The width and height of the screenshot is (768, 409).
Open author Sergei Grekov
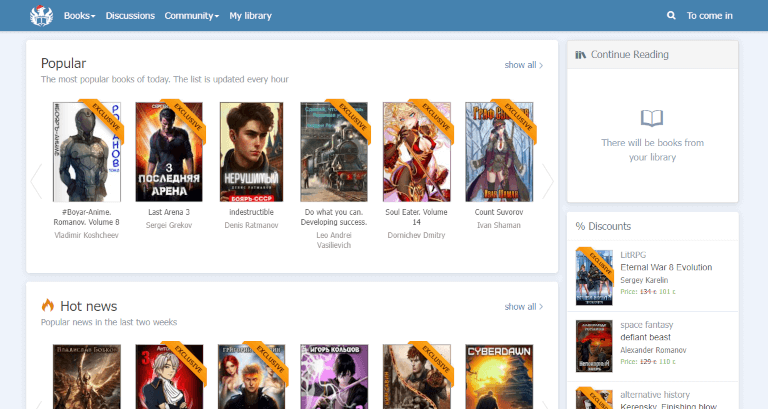[169, 225]
